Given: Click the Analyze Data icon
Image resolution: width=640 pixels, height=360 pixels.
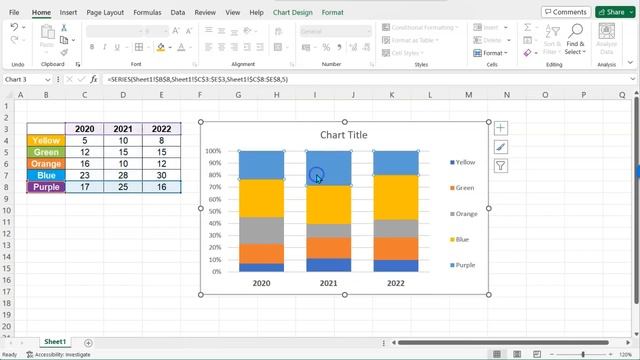Looking at the screenshot, I should point(607,39).
